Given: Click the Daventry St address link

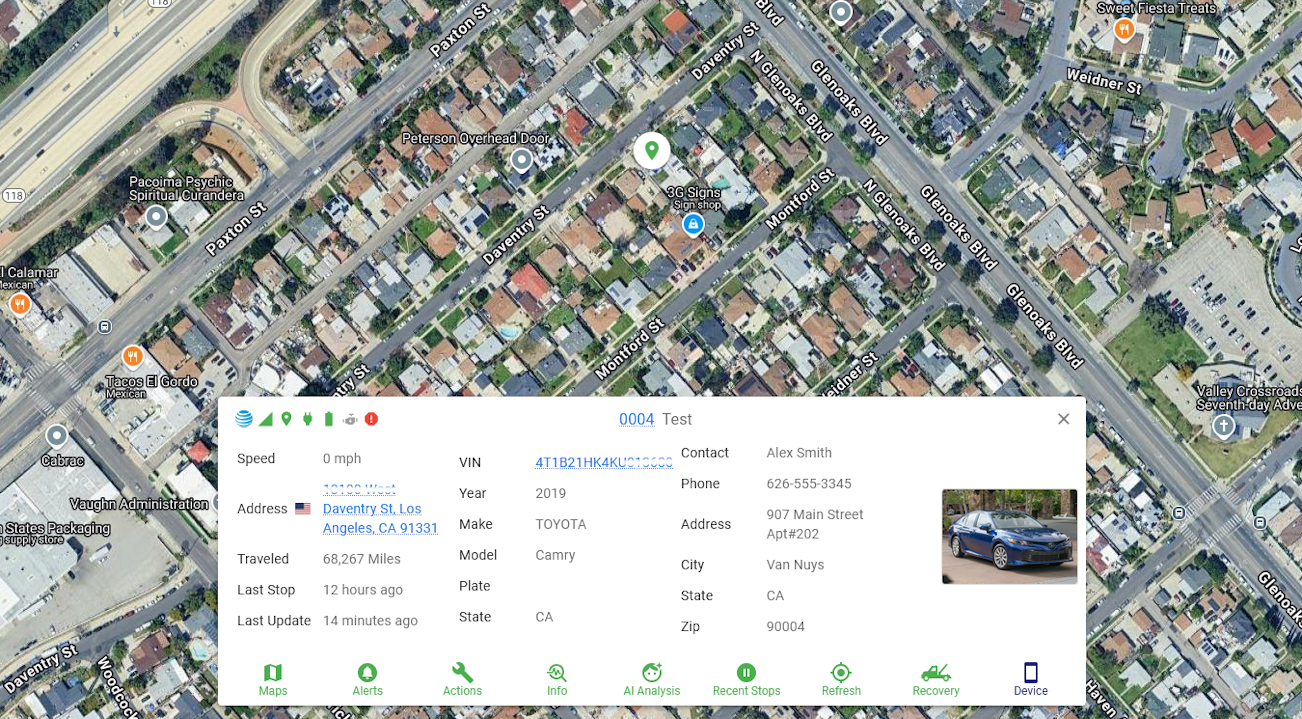Looking at the screenshot, I should [x=380, y=508].
